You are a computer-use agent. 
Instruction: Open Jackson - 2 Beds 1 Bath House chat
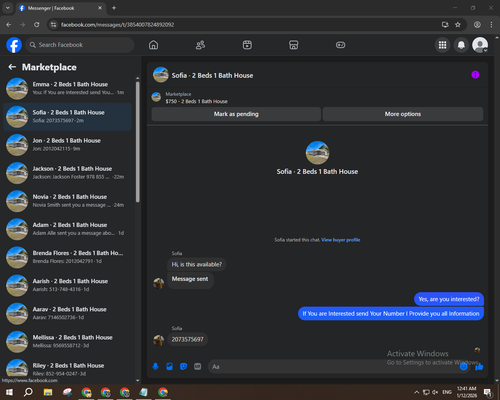coord(68,173)
